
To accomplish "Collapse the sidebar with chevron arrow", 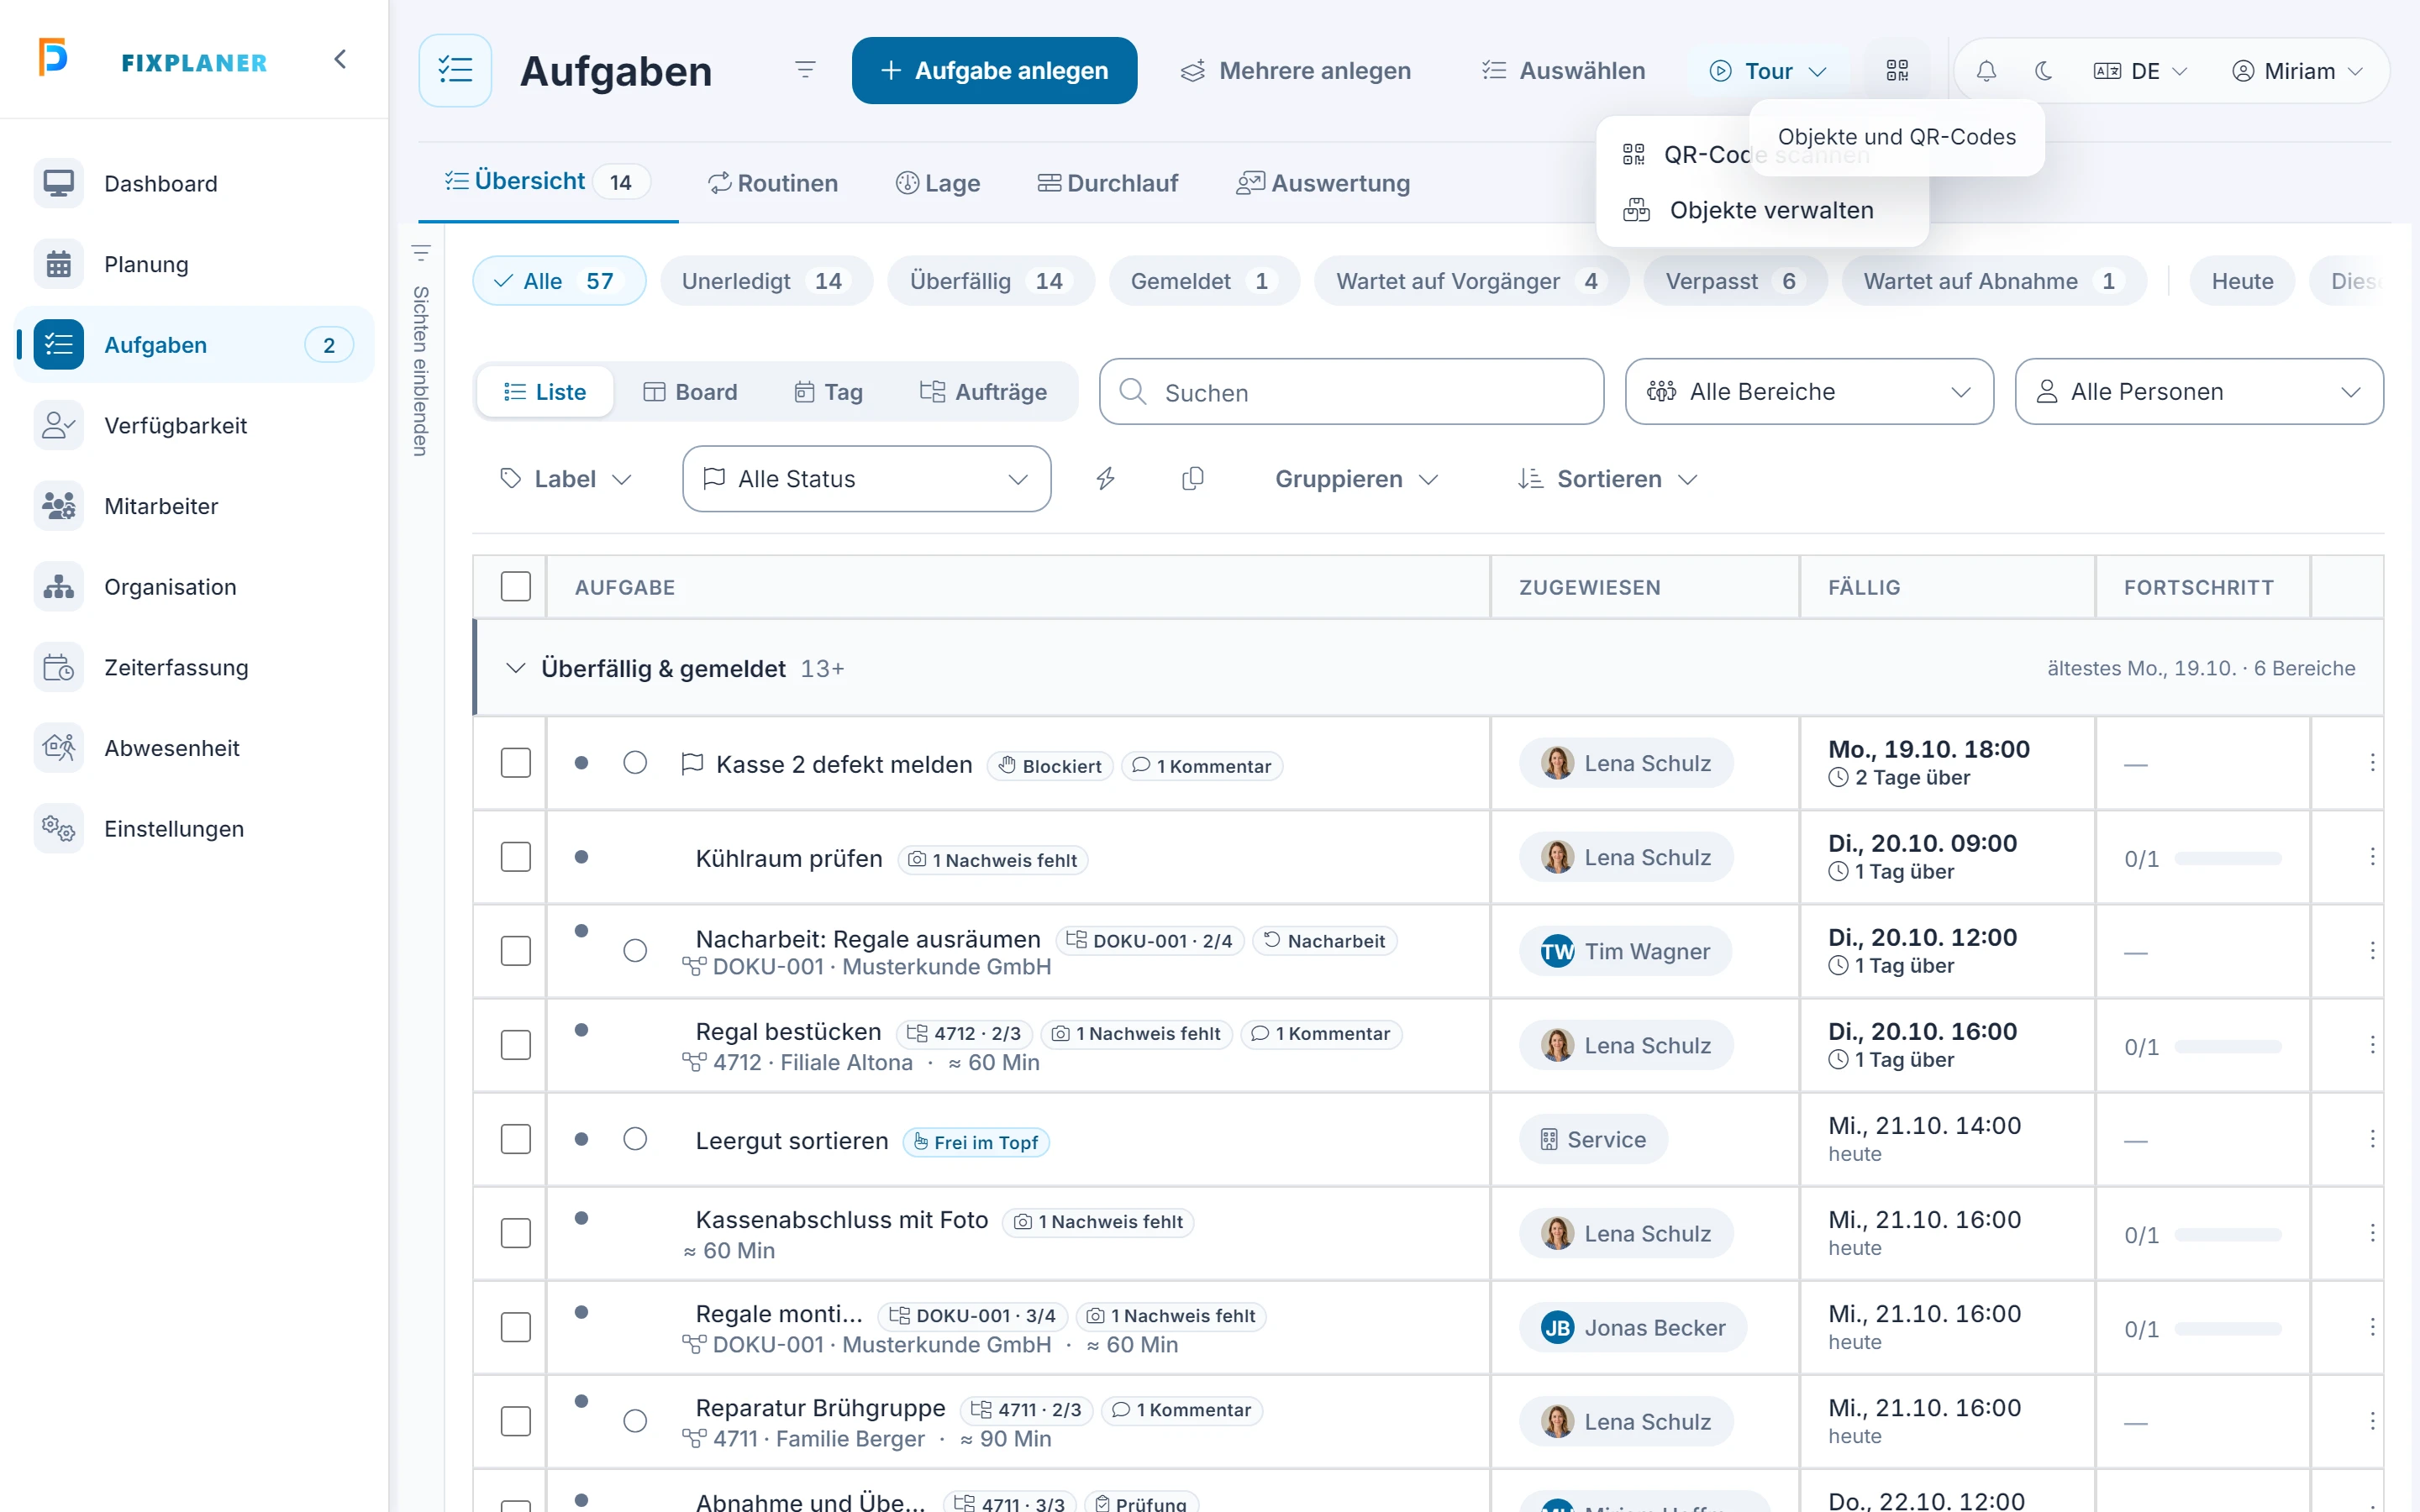I will [340, 60].
